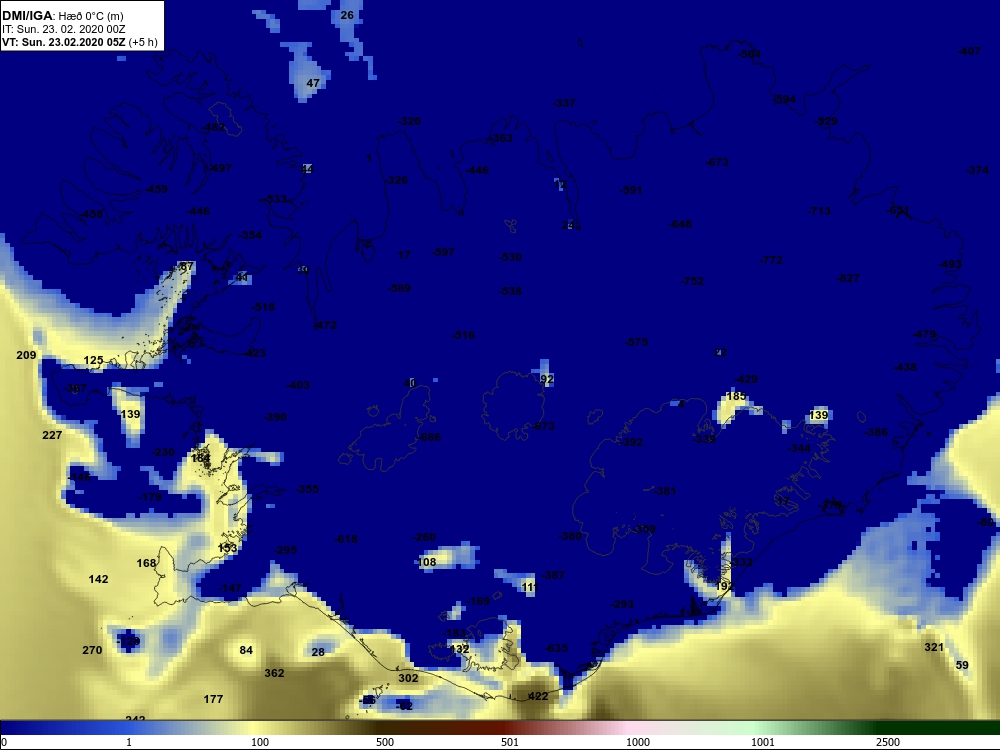Click the map value 153
The width and height of the screenshot is (1000, 750).
click(227, 548)
